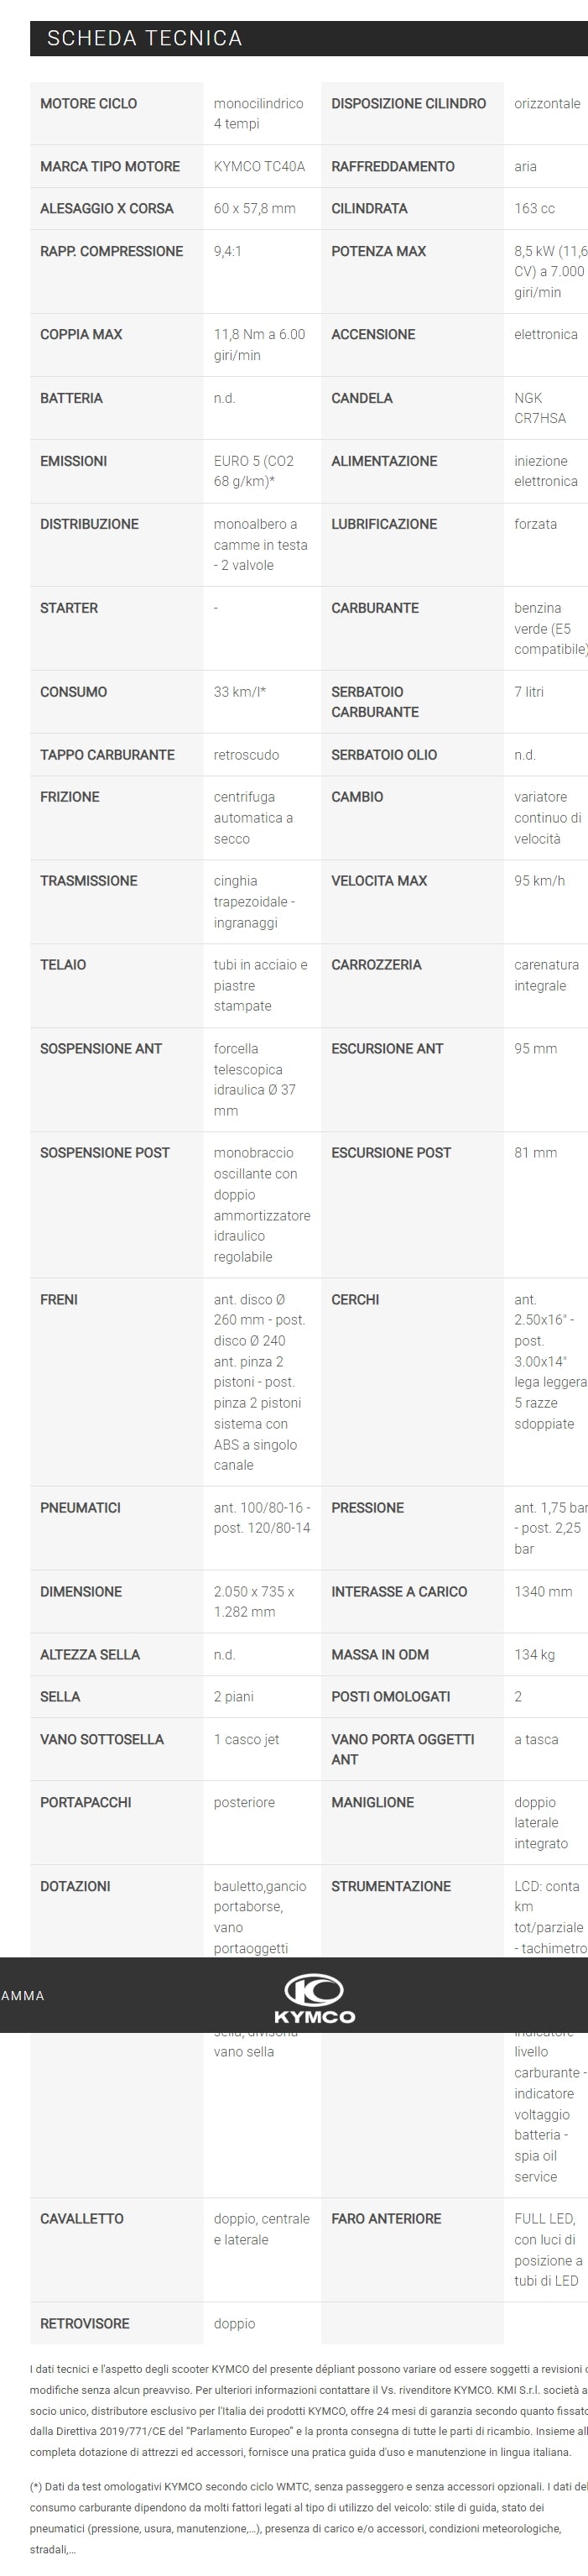Click the KYMCO TC40A engine value
Image resolution: width=588 pixels, height=2576 pixels.
click(259, 166)
